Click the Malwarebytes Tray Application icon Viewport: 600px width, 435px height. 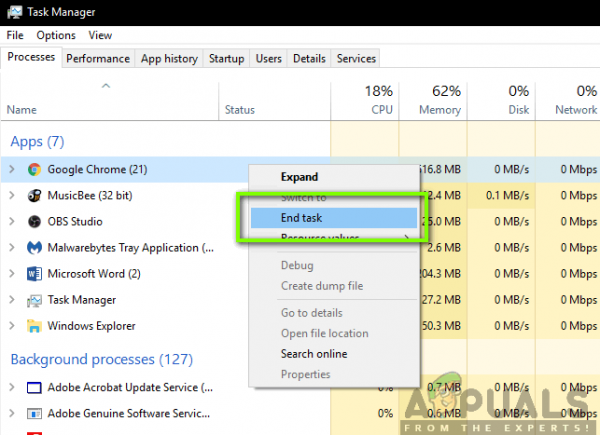coord(34,248)
